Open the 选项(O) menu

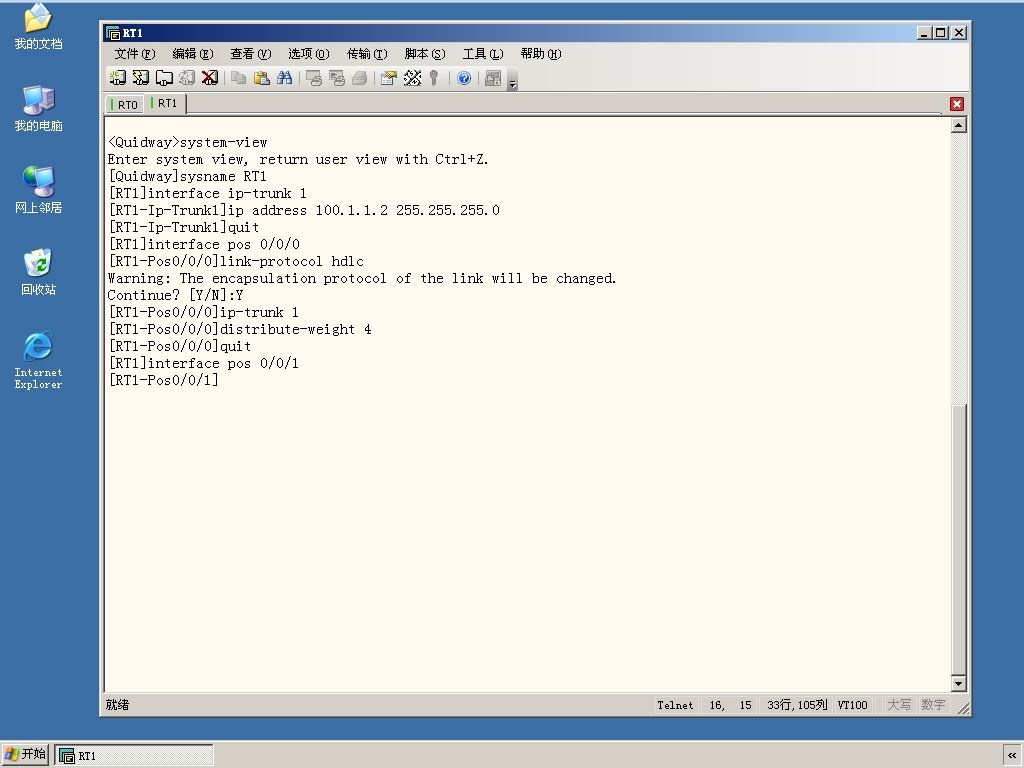pyautogui.click(x=309, y=54)
